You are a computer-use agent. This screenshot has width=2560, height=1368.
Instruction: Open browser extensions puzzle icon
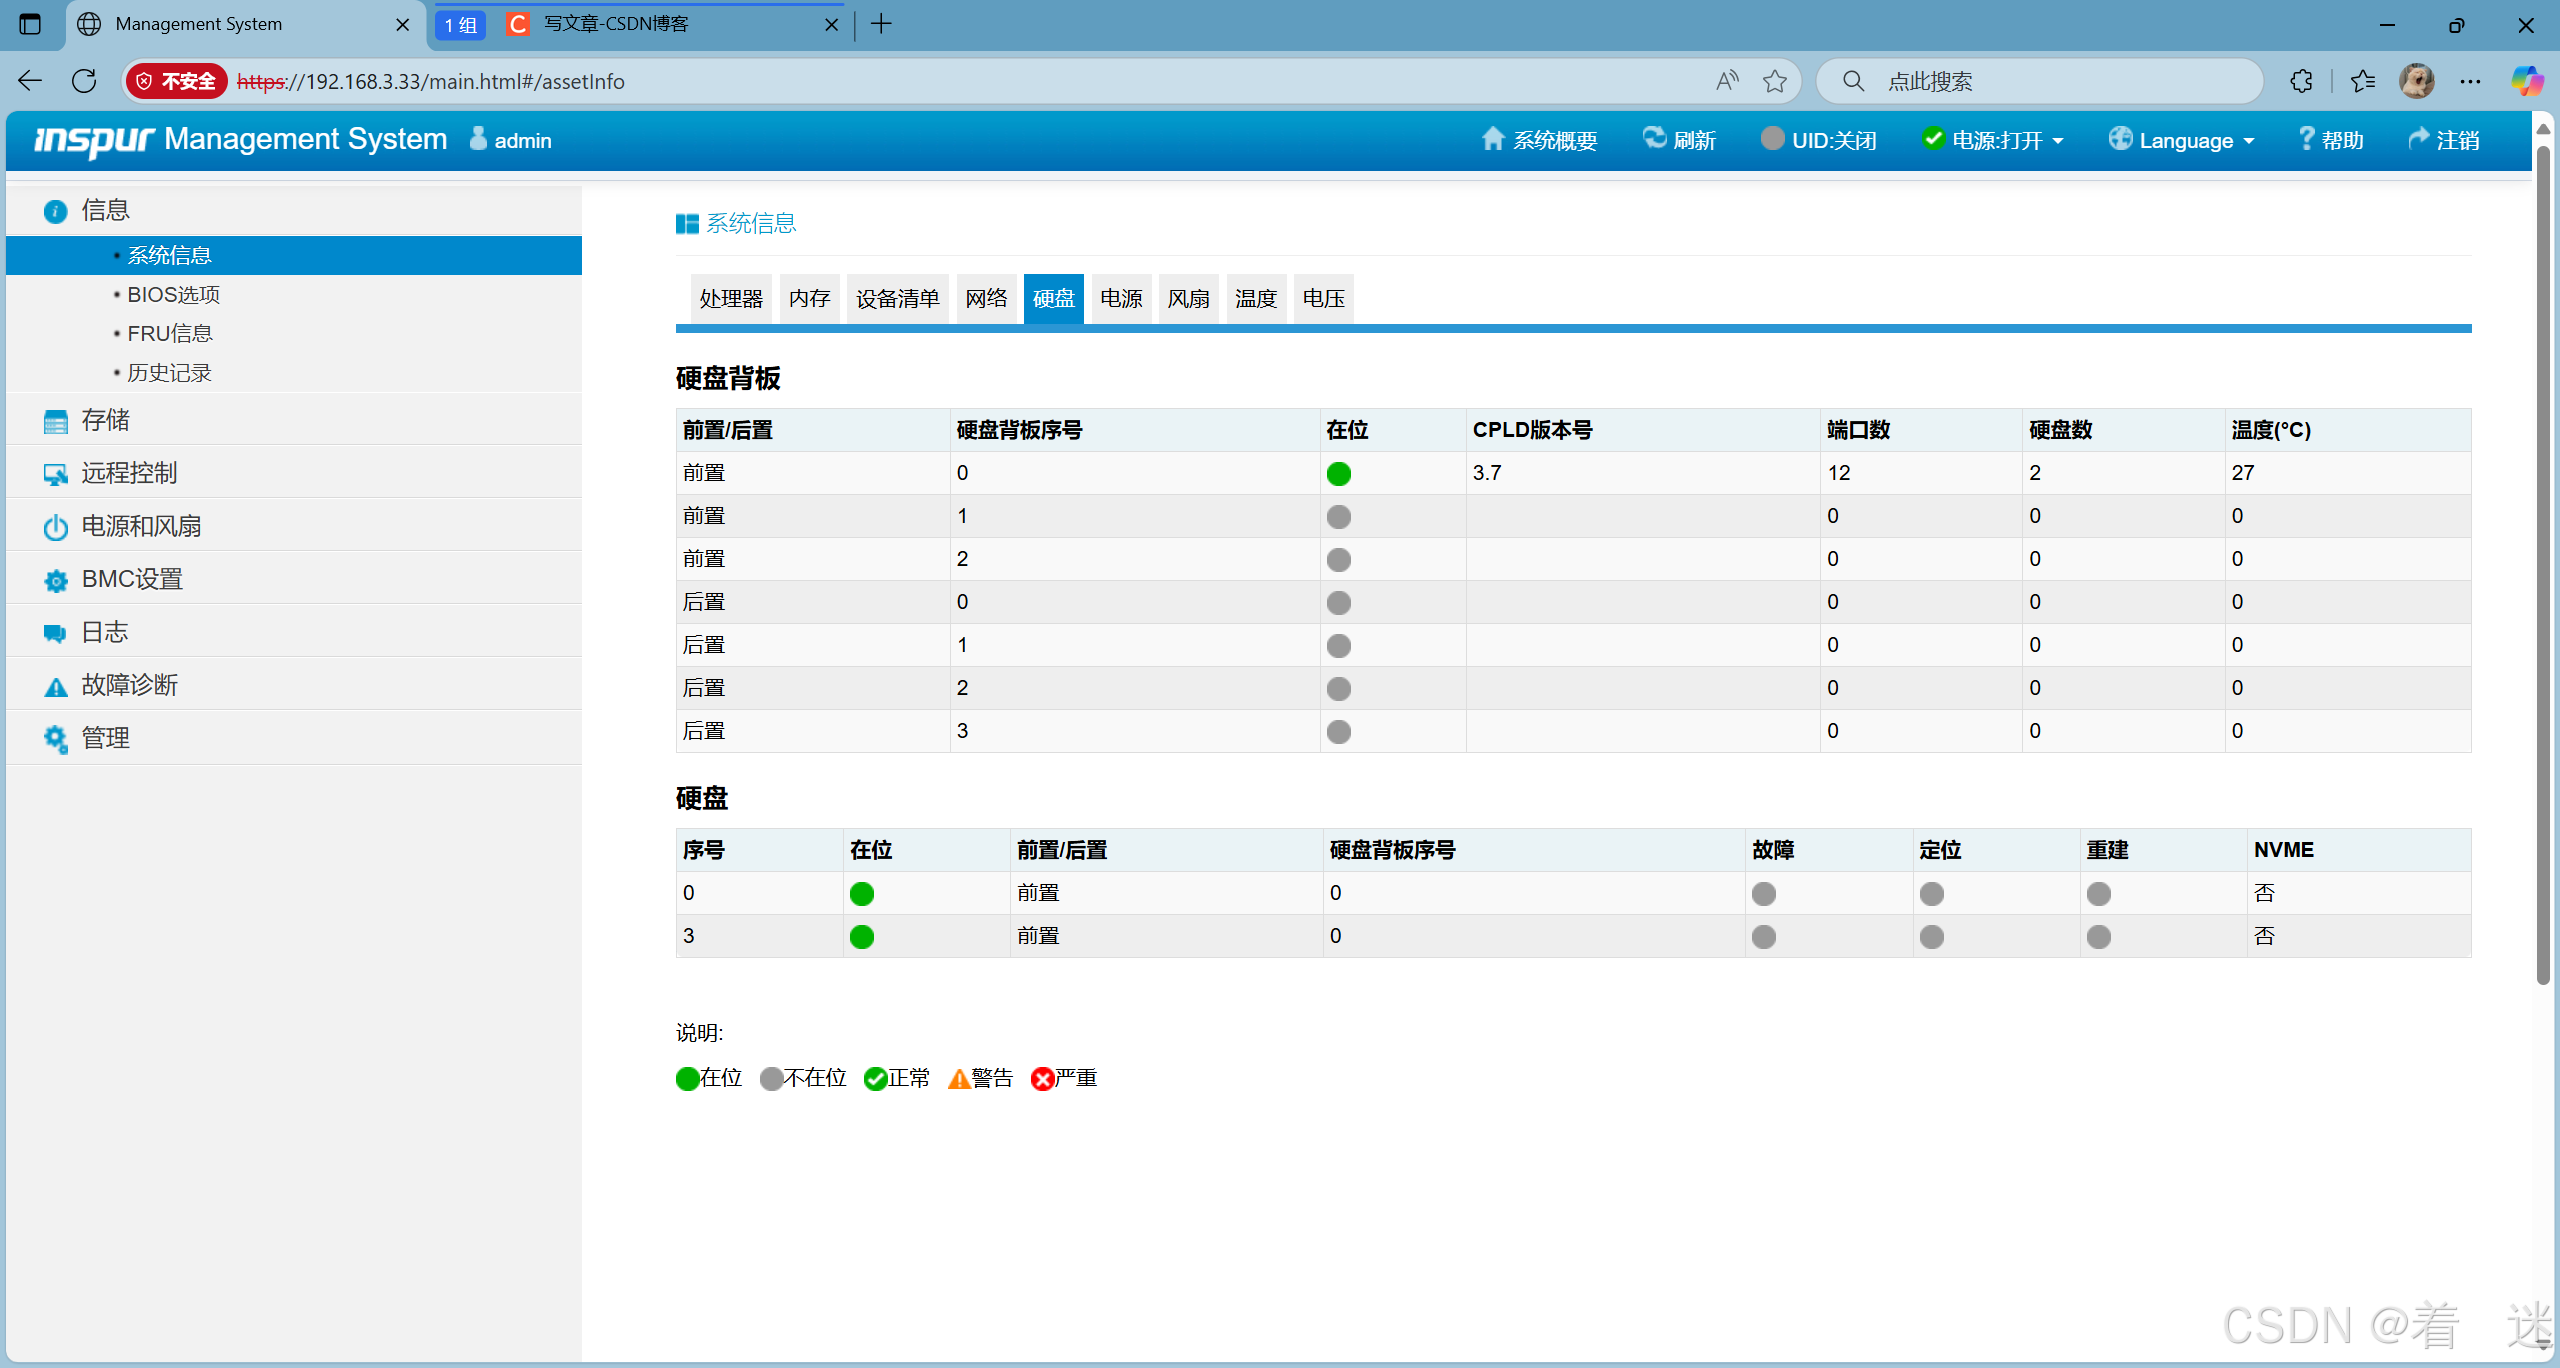click(x=2301, y=81)
